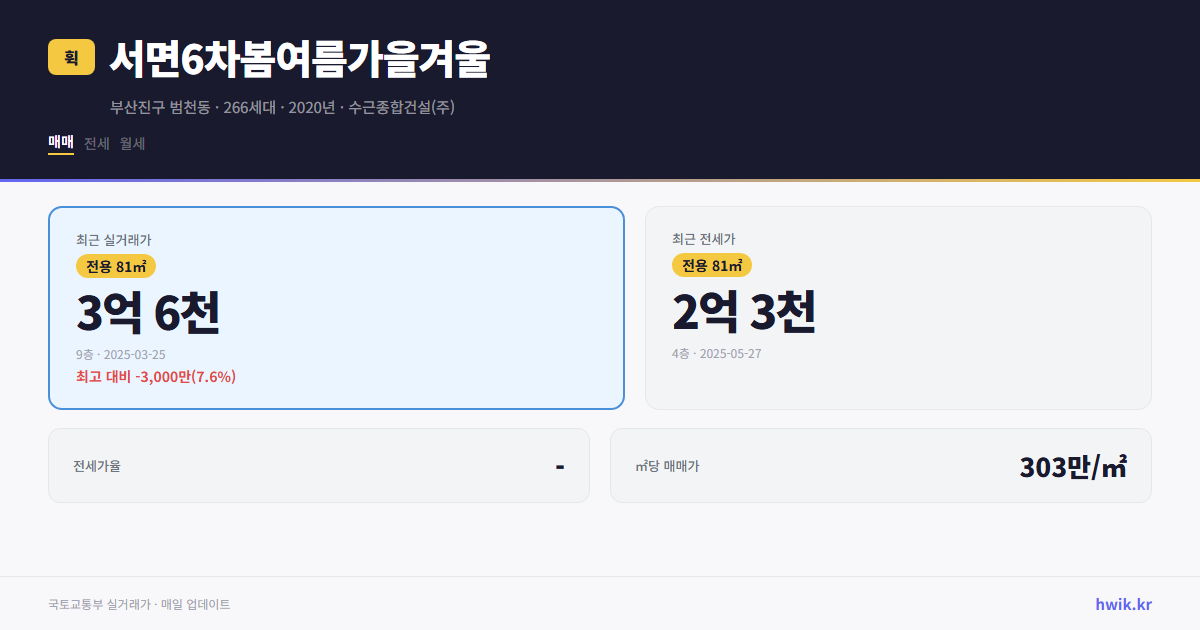Select the 최근 실거래가 price card
This screenshot has width=1200, height=630.
click(336, 307)
